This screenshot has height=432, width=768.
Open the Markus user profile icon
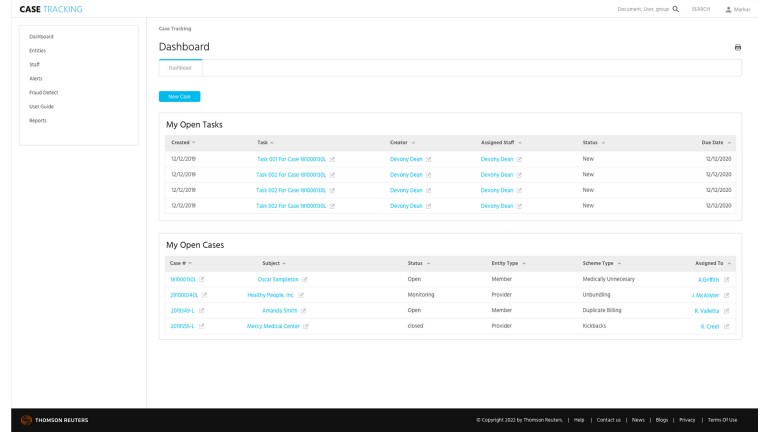729,9
